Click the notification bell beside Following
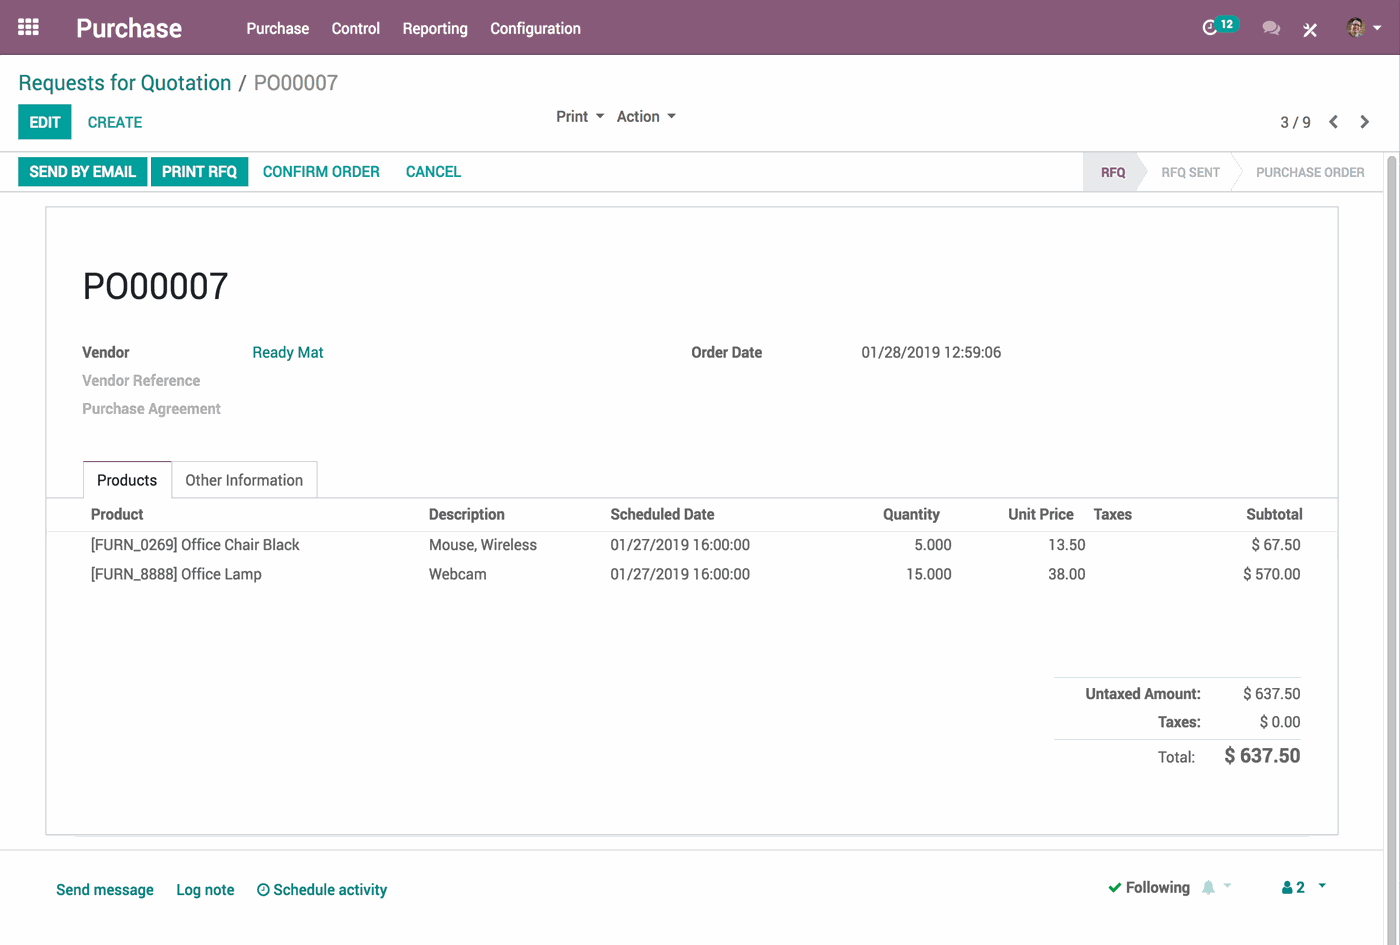1400x945 pixels. pos(1209,887)
